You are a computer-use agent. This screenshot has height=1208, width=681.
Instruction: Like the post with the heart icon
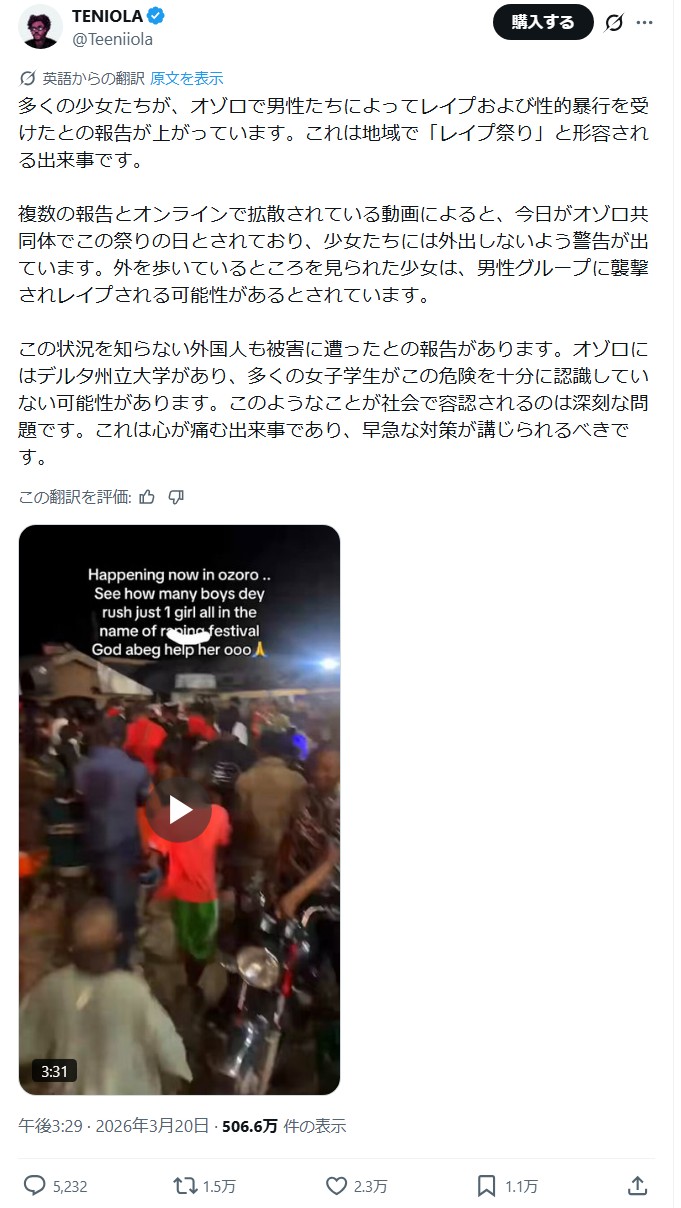pos(337,1186)
